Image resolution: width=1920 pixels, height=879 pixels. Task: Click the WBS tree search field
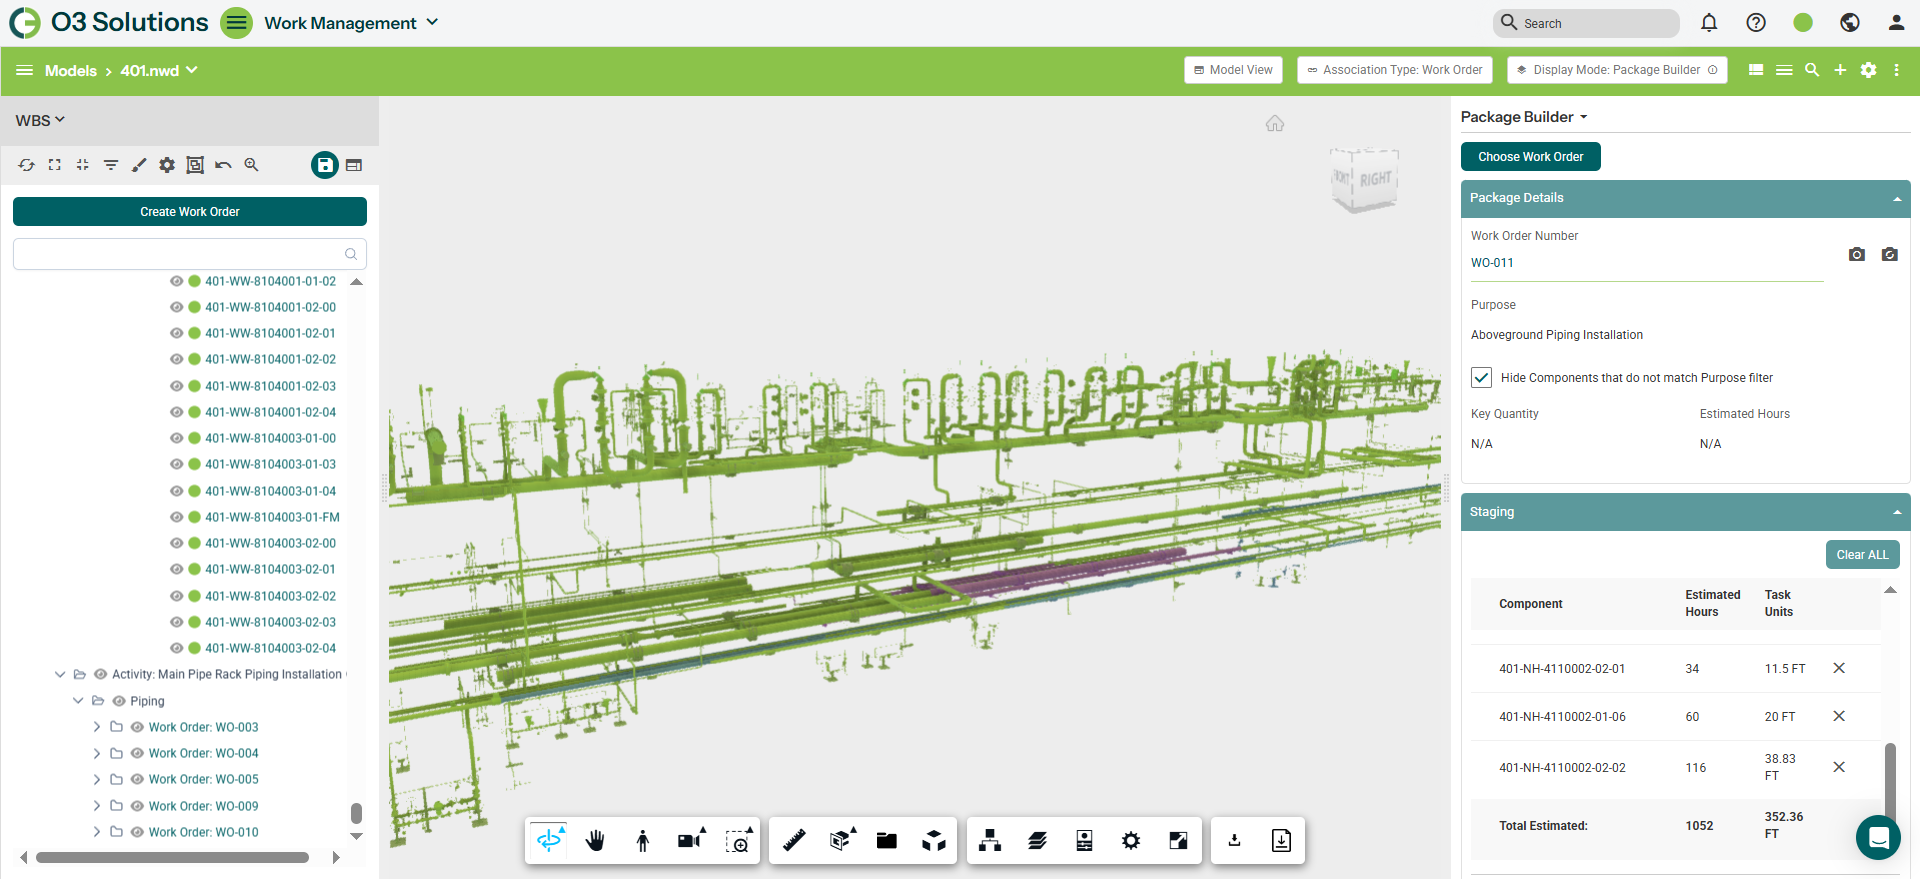[190, 254]
